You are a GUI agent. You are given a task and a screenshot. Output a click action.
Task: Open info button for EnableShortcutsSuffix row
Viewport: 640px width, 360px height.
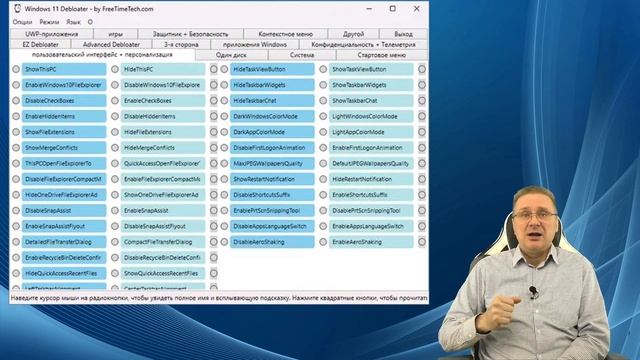coord(422,195)
